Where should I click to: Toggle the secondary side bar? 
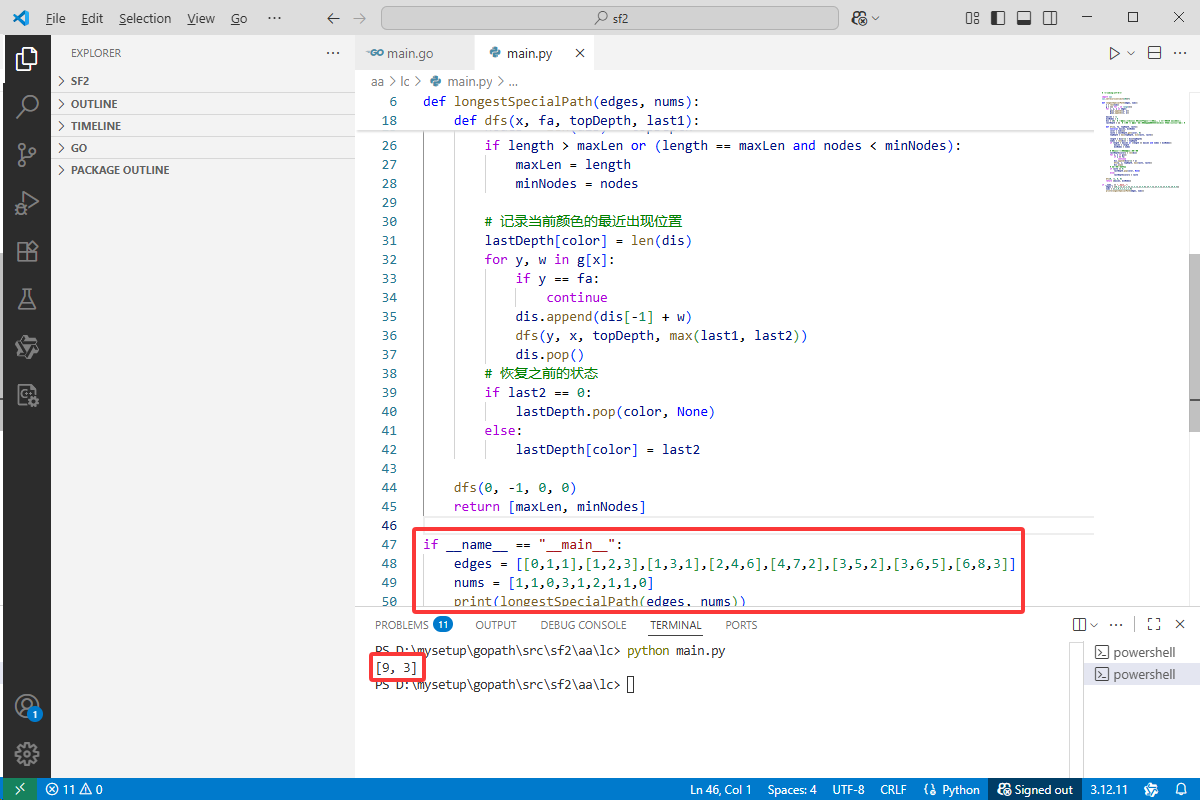[1050, 18]
